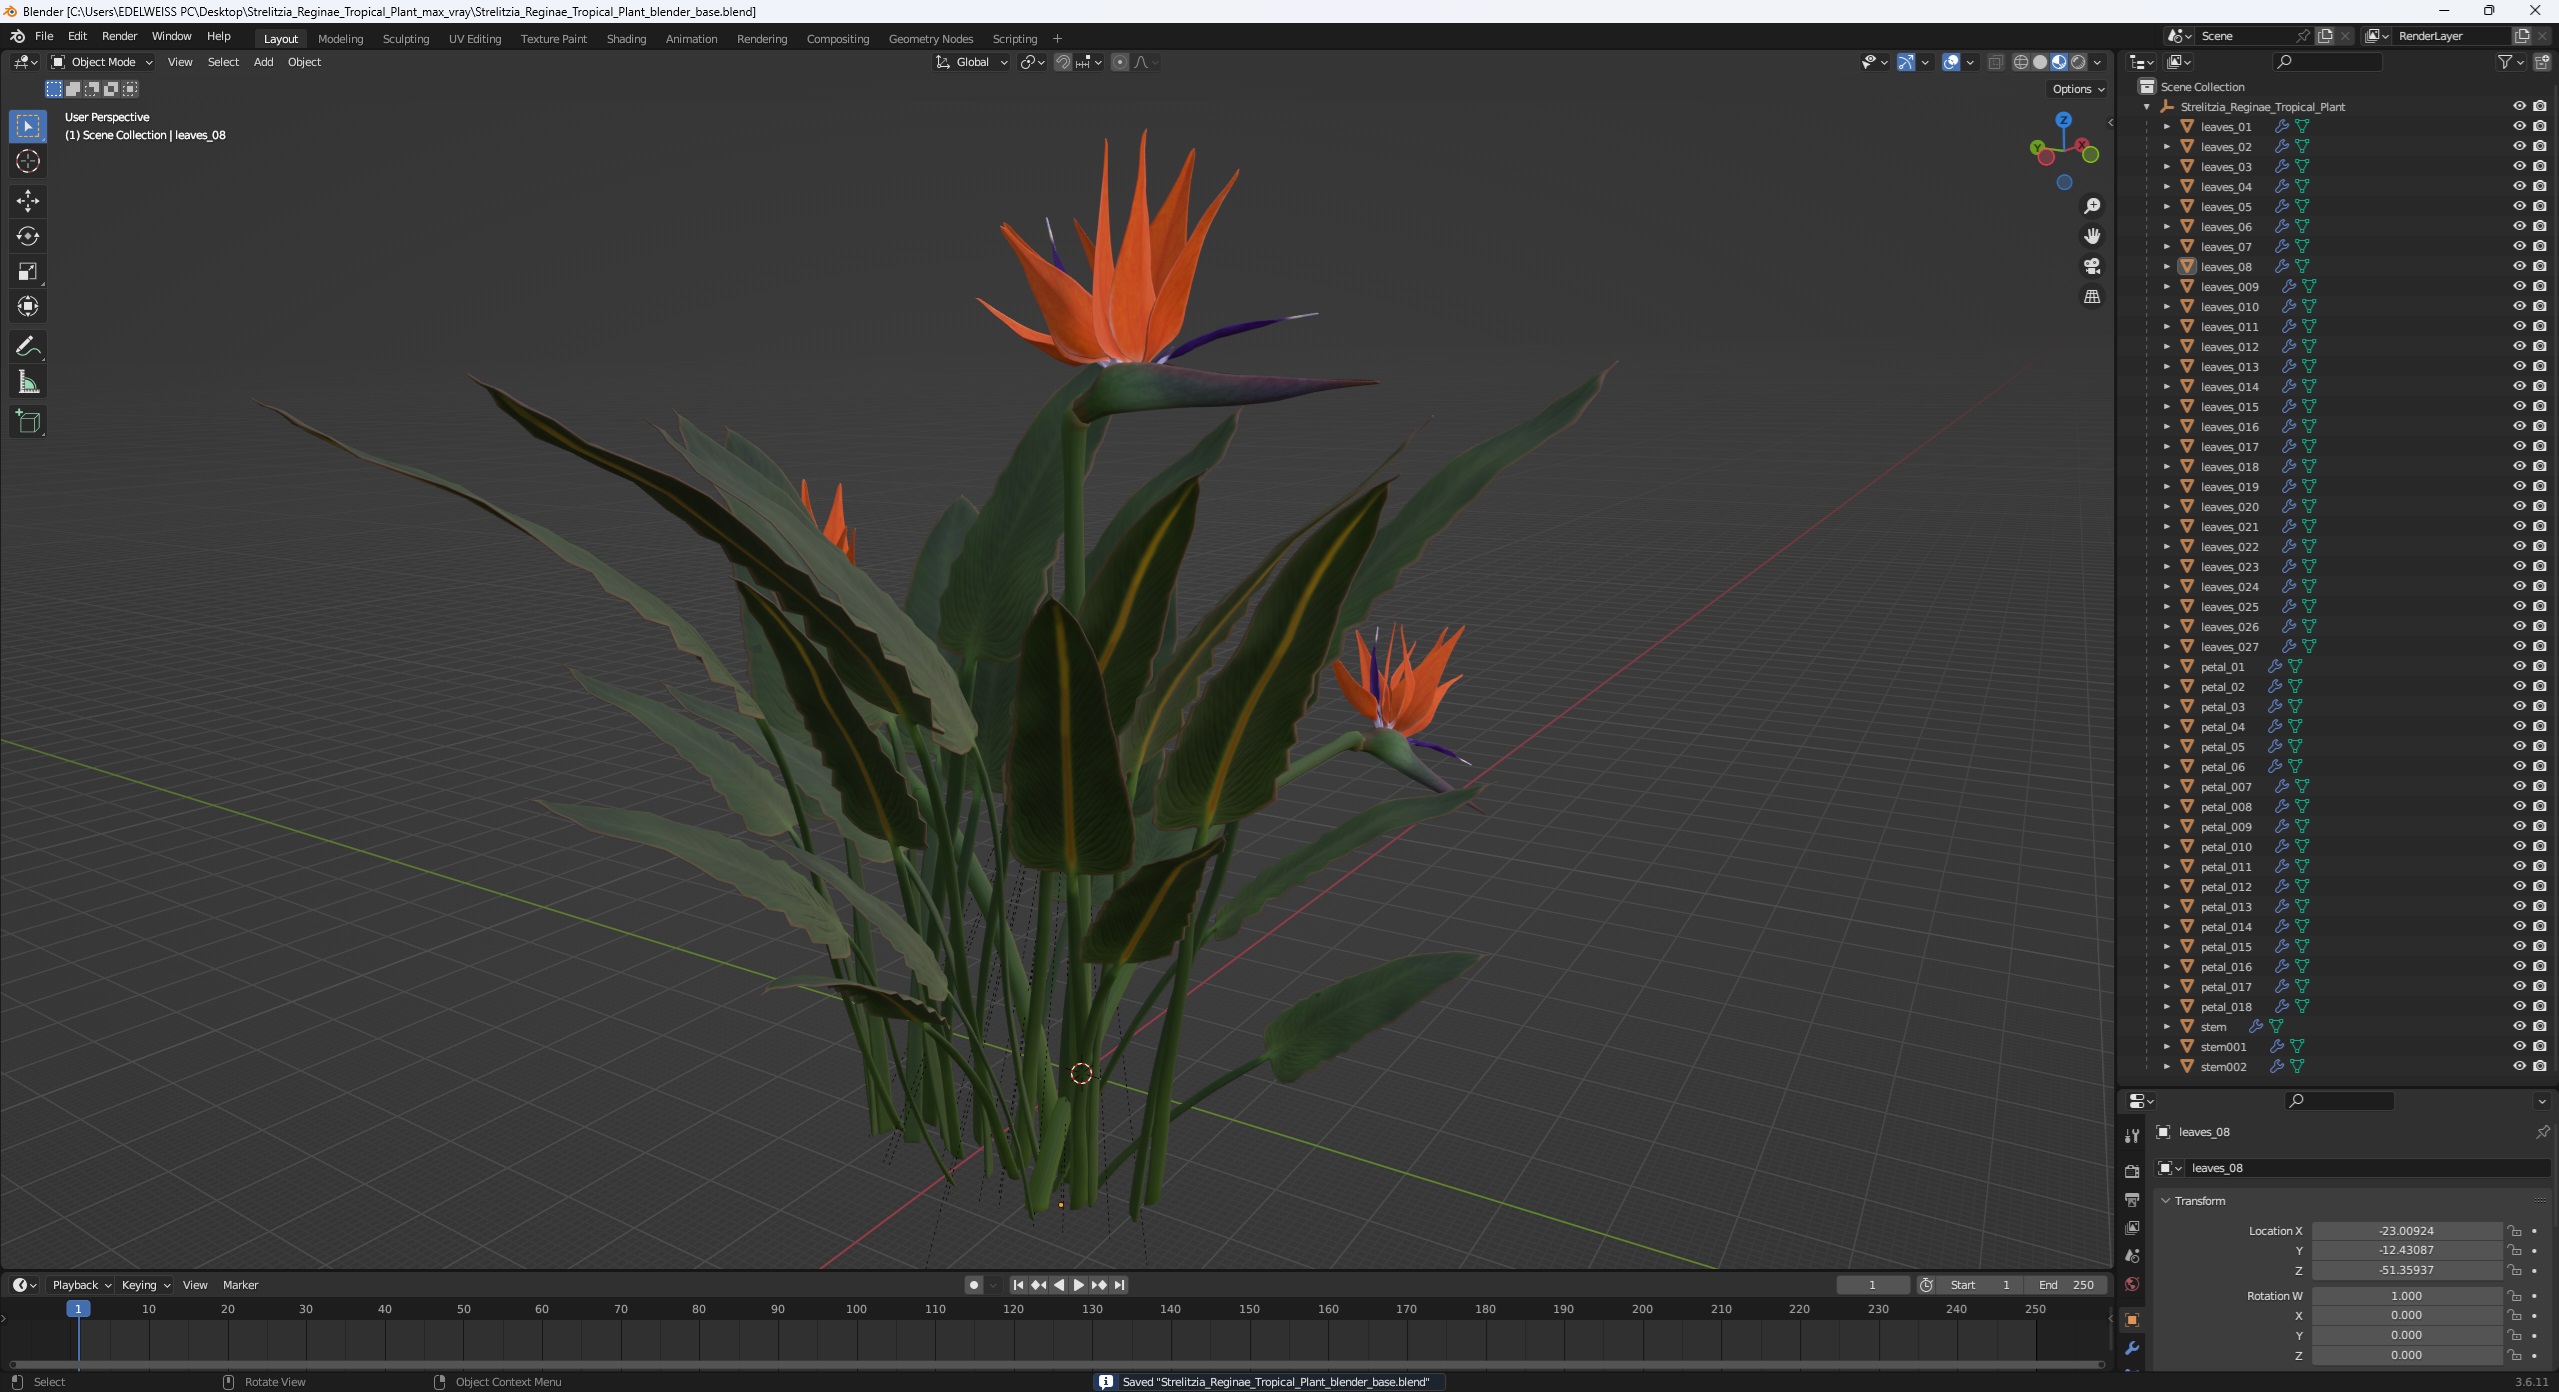Image resolution: width=2559 pixels, height=1392 pixels.
Task: Toggle perspective/orthographic grid icon
Action: tap(2092, 297)
